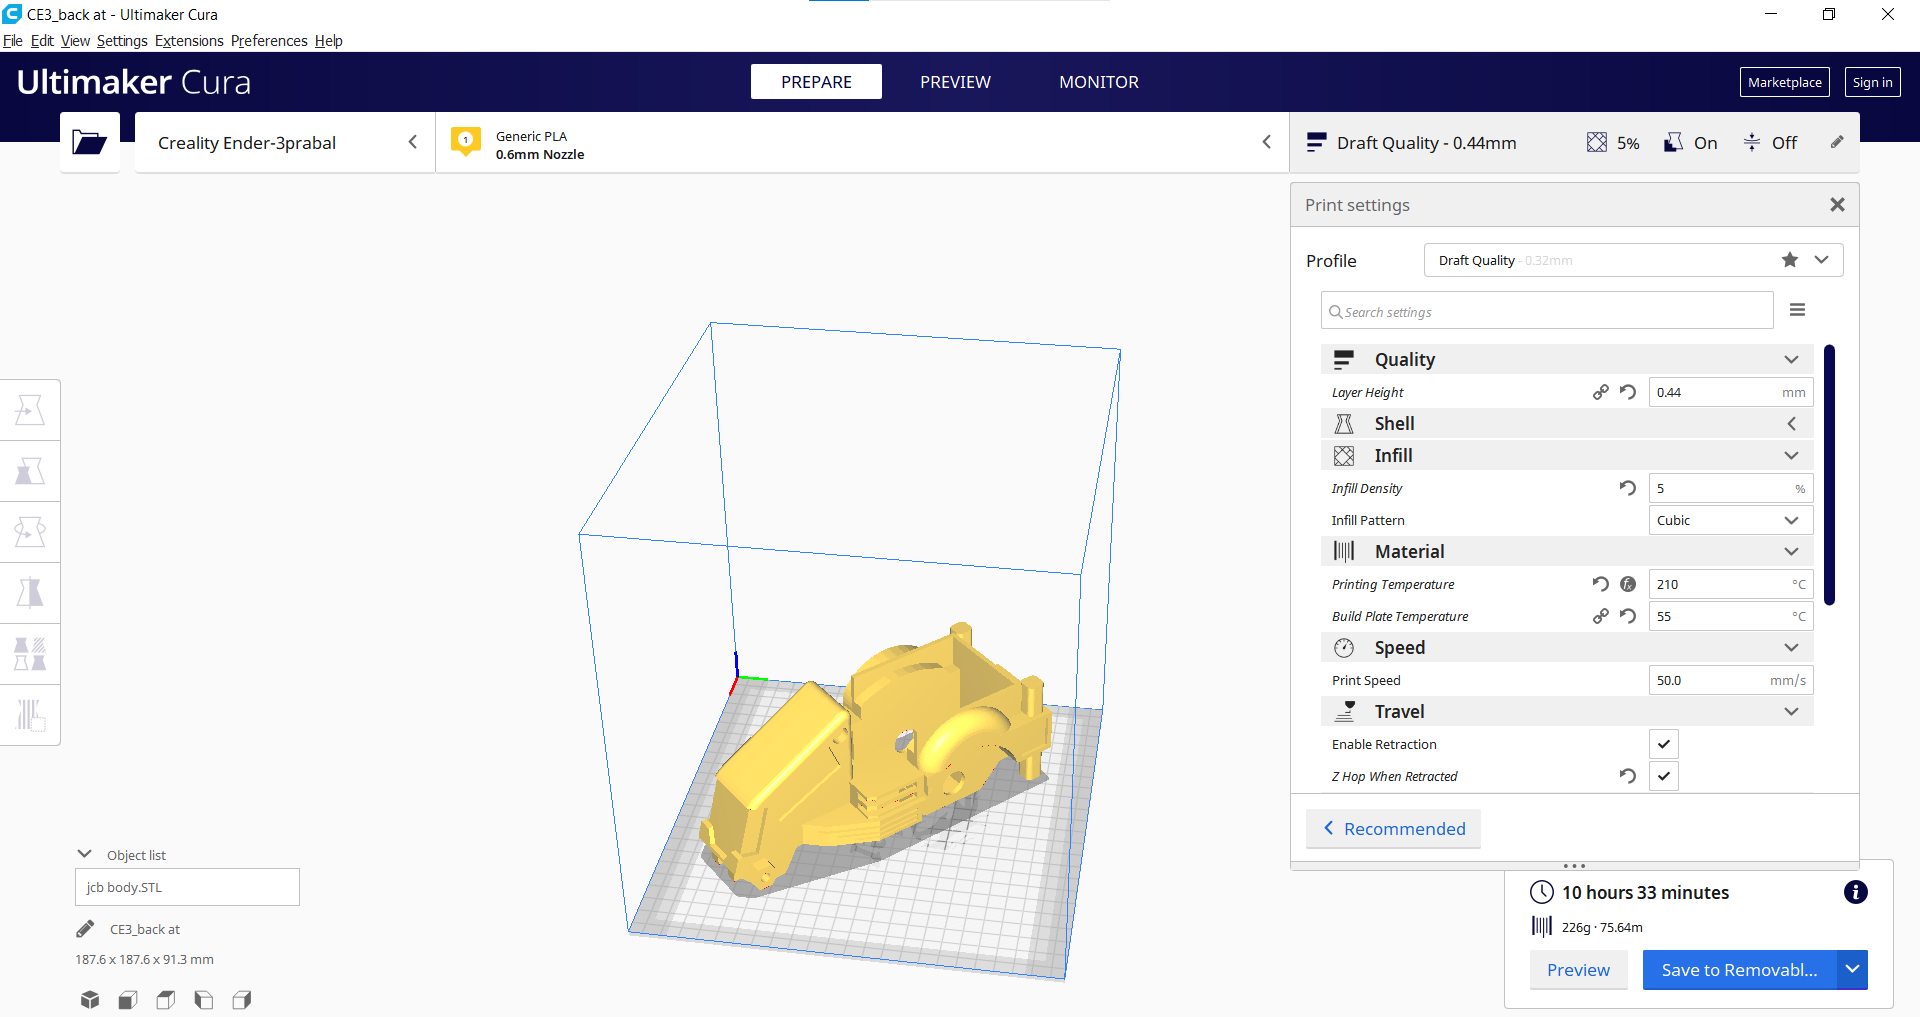The image size is (1920, 1017).
Task: Select the Support Blocker tool
Action: [x=30, y=715]
